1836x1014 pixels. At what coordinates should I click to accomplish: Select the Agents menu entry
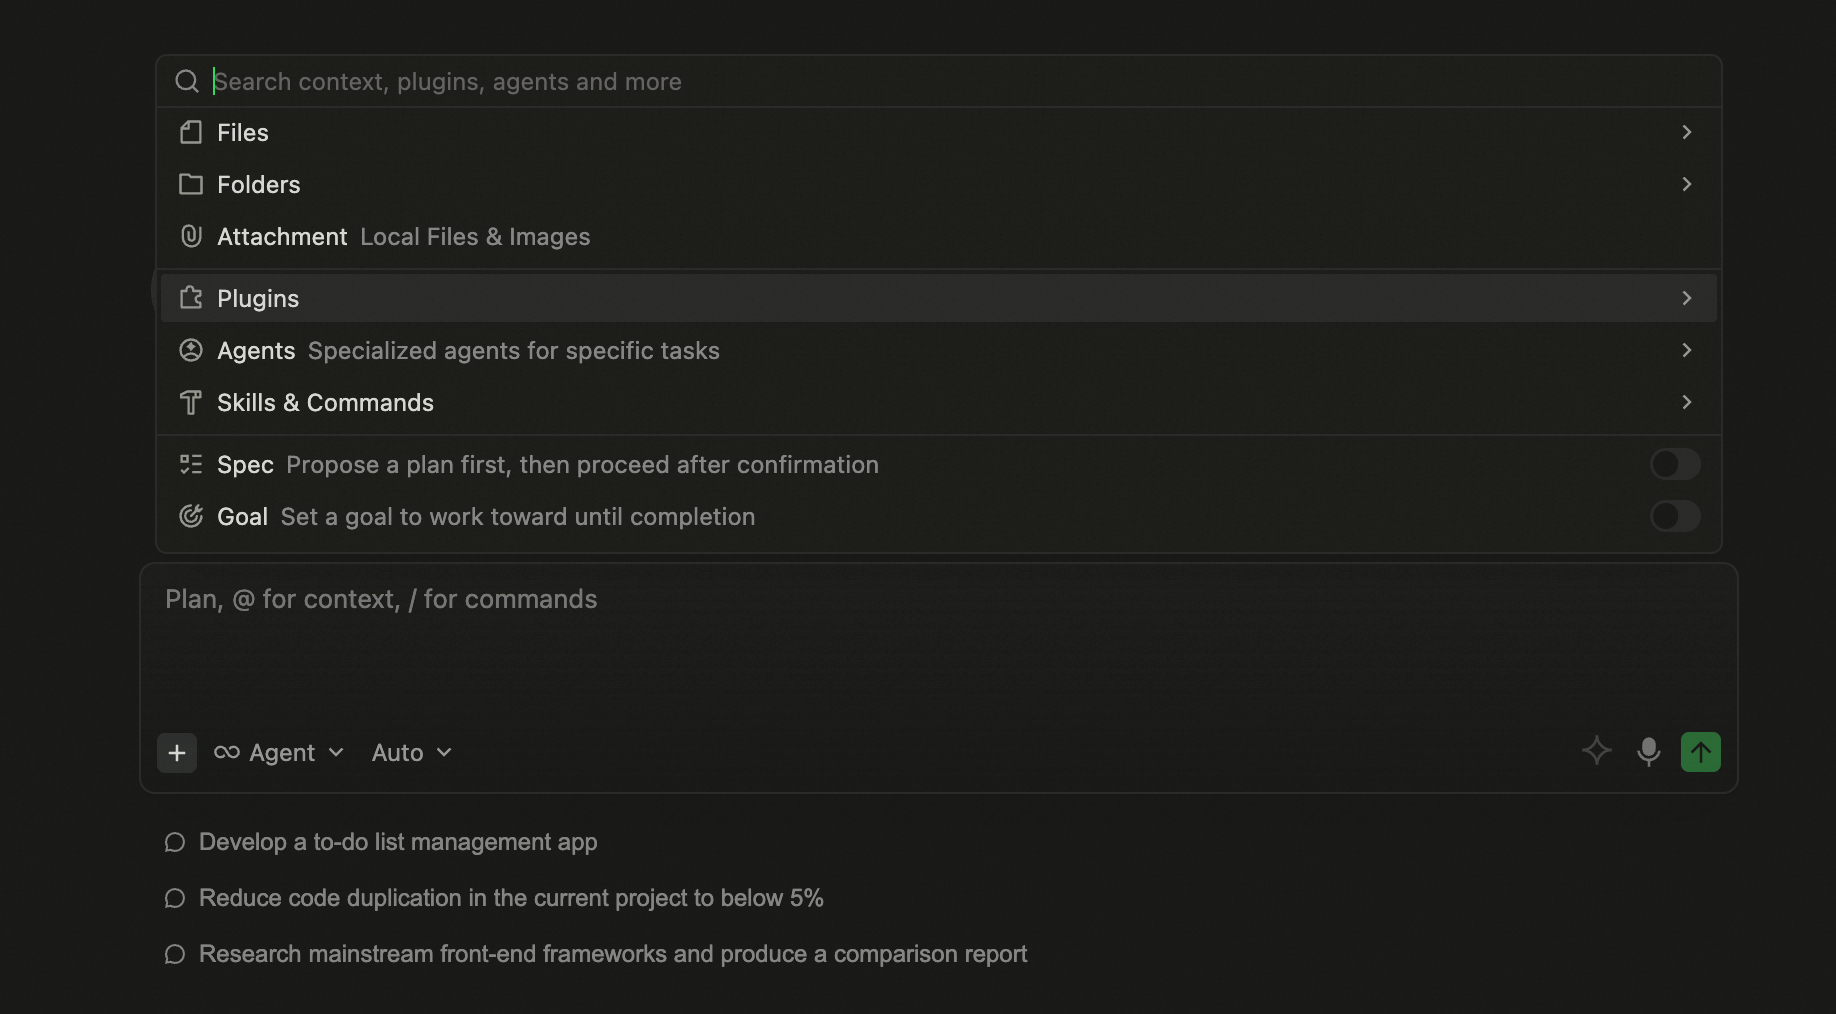pyautogui.click(x=938, y=350)
